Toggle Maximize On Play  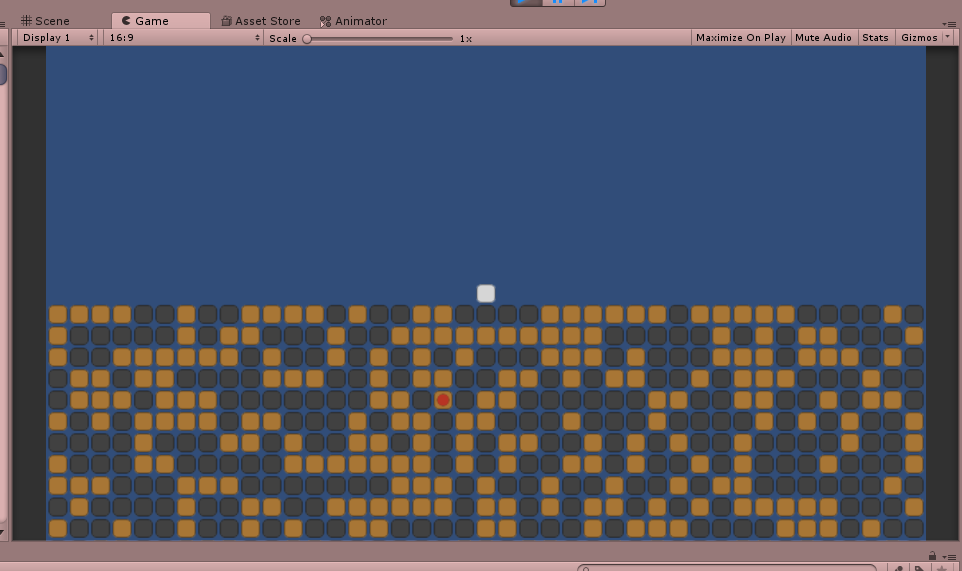point(741,37)
